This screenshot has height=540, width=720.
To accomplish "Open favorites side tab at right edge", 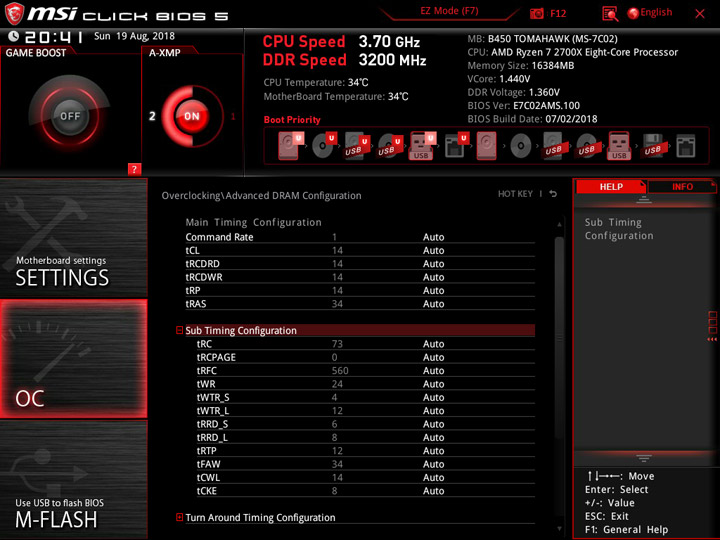I will point(713,326).
